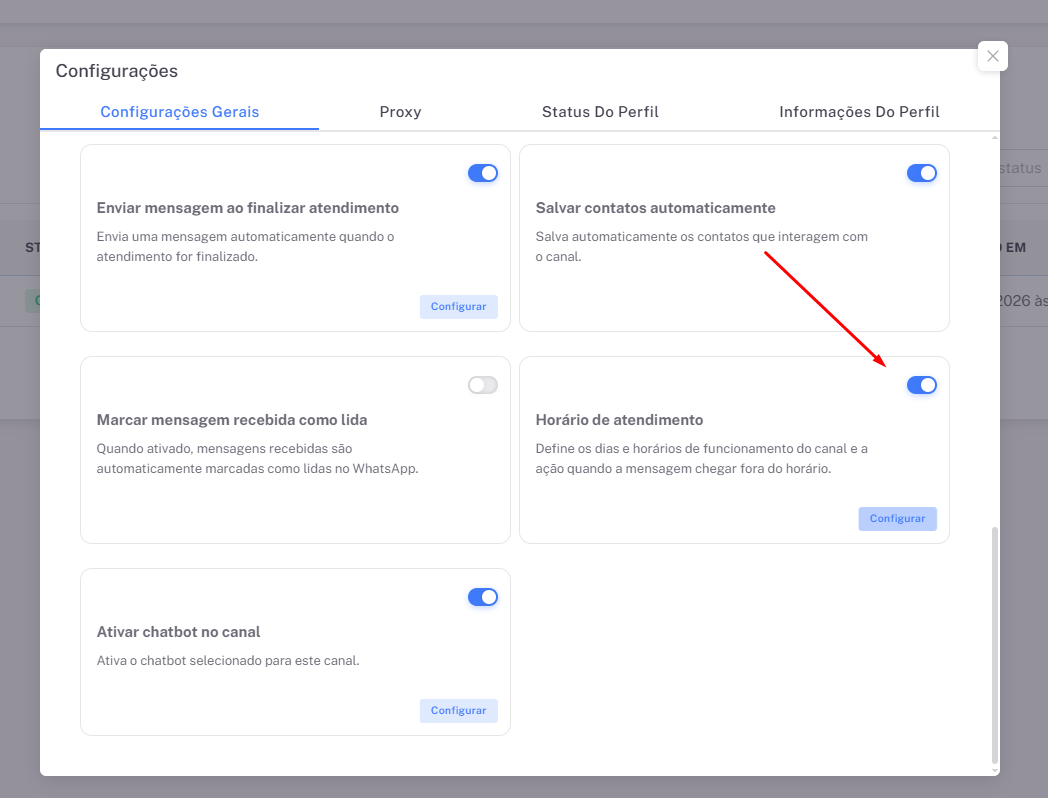The height and width of the screenshot is (798, 1048).
Task: Click the scrollbar down arrow
Action: point(994,770)
